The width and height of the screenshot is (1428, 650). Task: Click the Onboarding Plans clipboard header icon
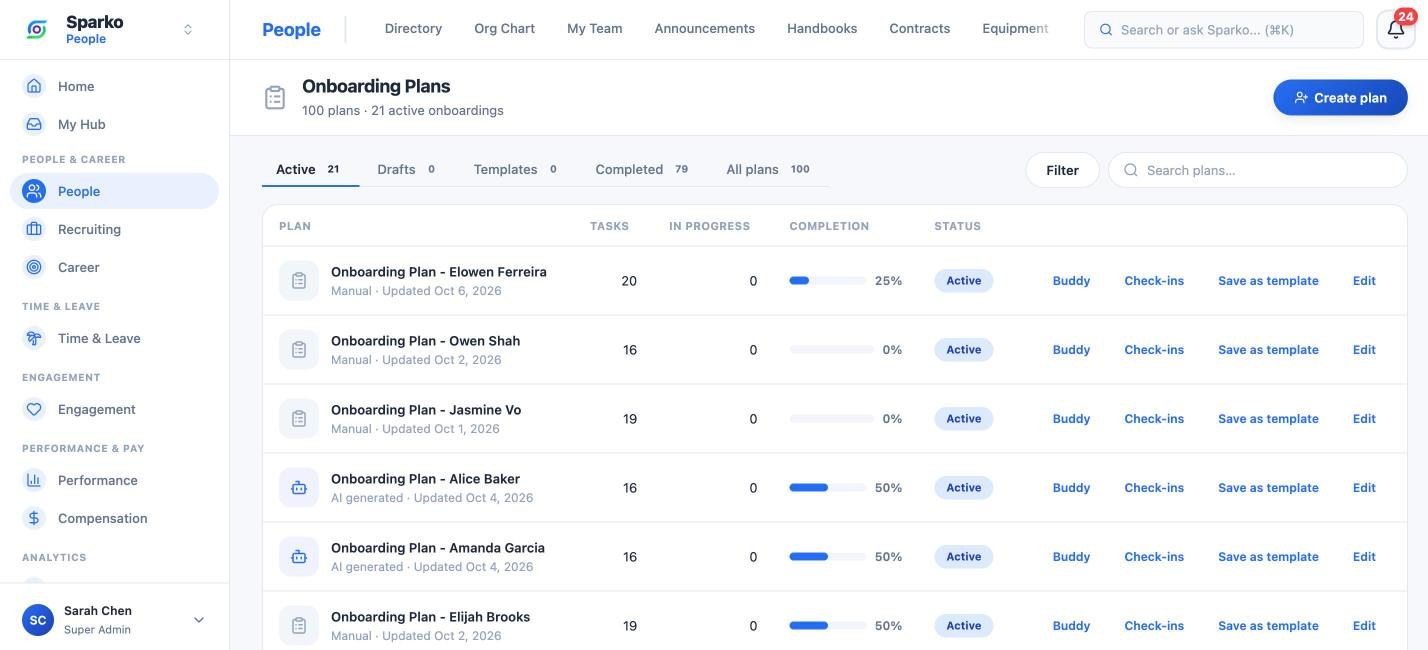coord(275,97)
